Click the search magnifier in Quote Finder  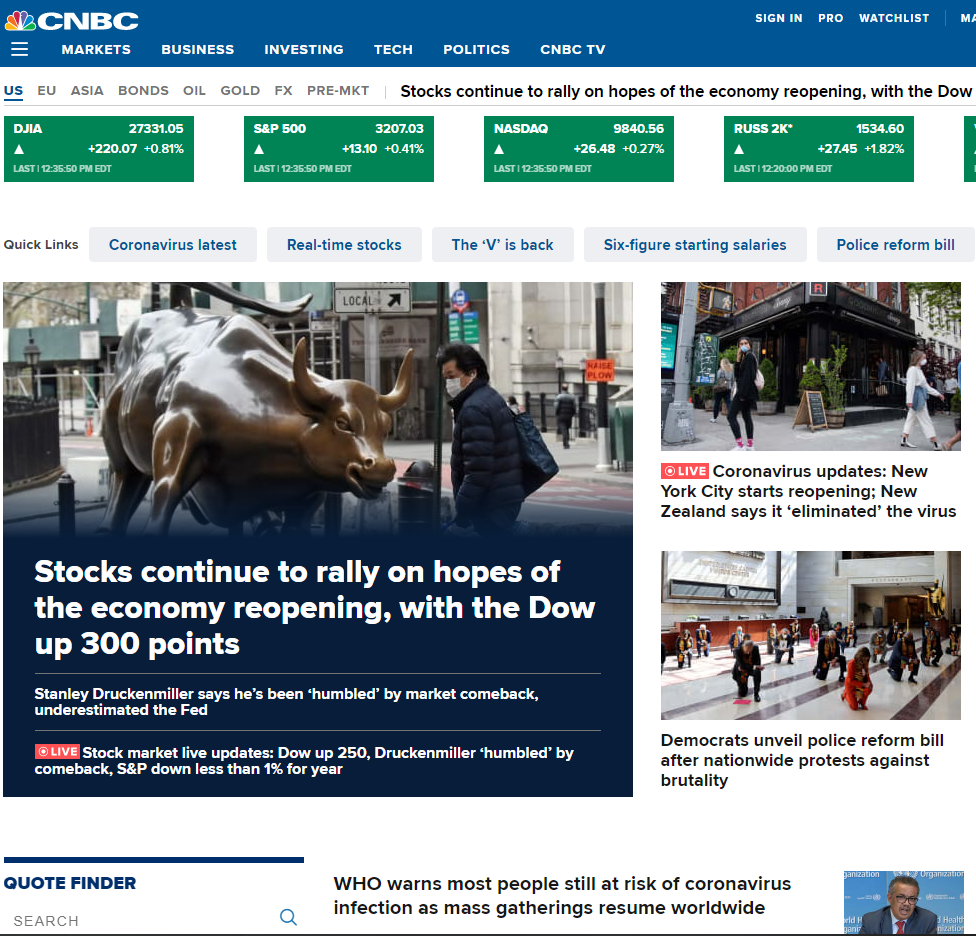288,917
